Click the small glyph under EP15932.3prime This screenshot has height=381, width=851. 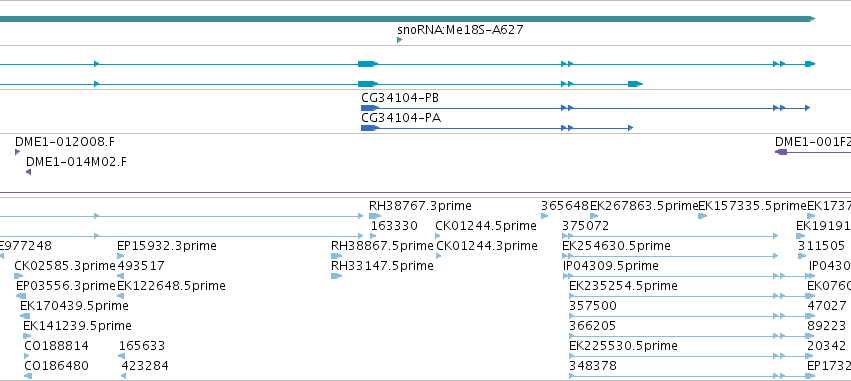point(120,256)
